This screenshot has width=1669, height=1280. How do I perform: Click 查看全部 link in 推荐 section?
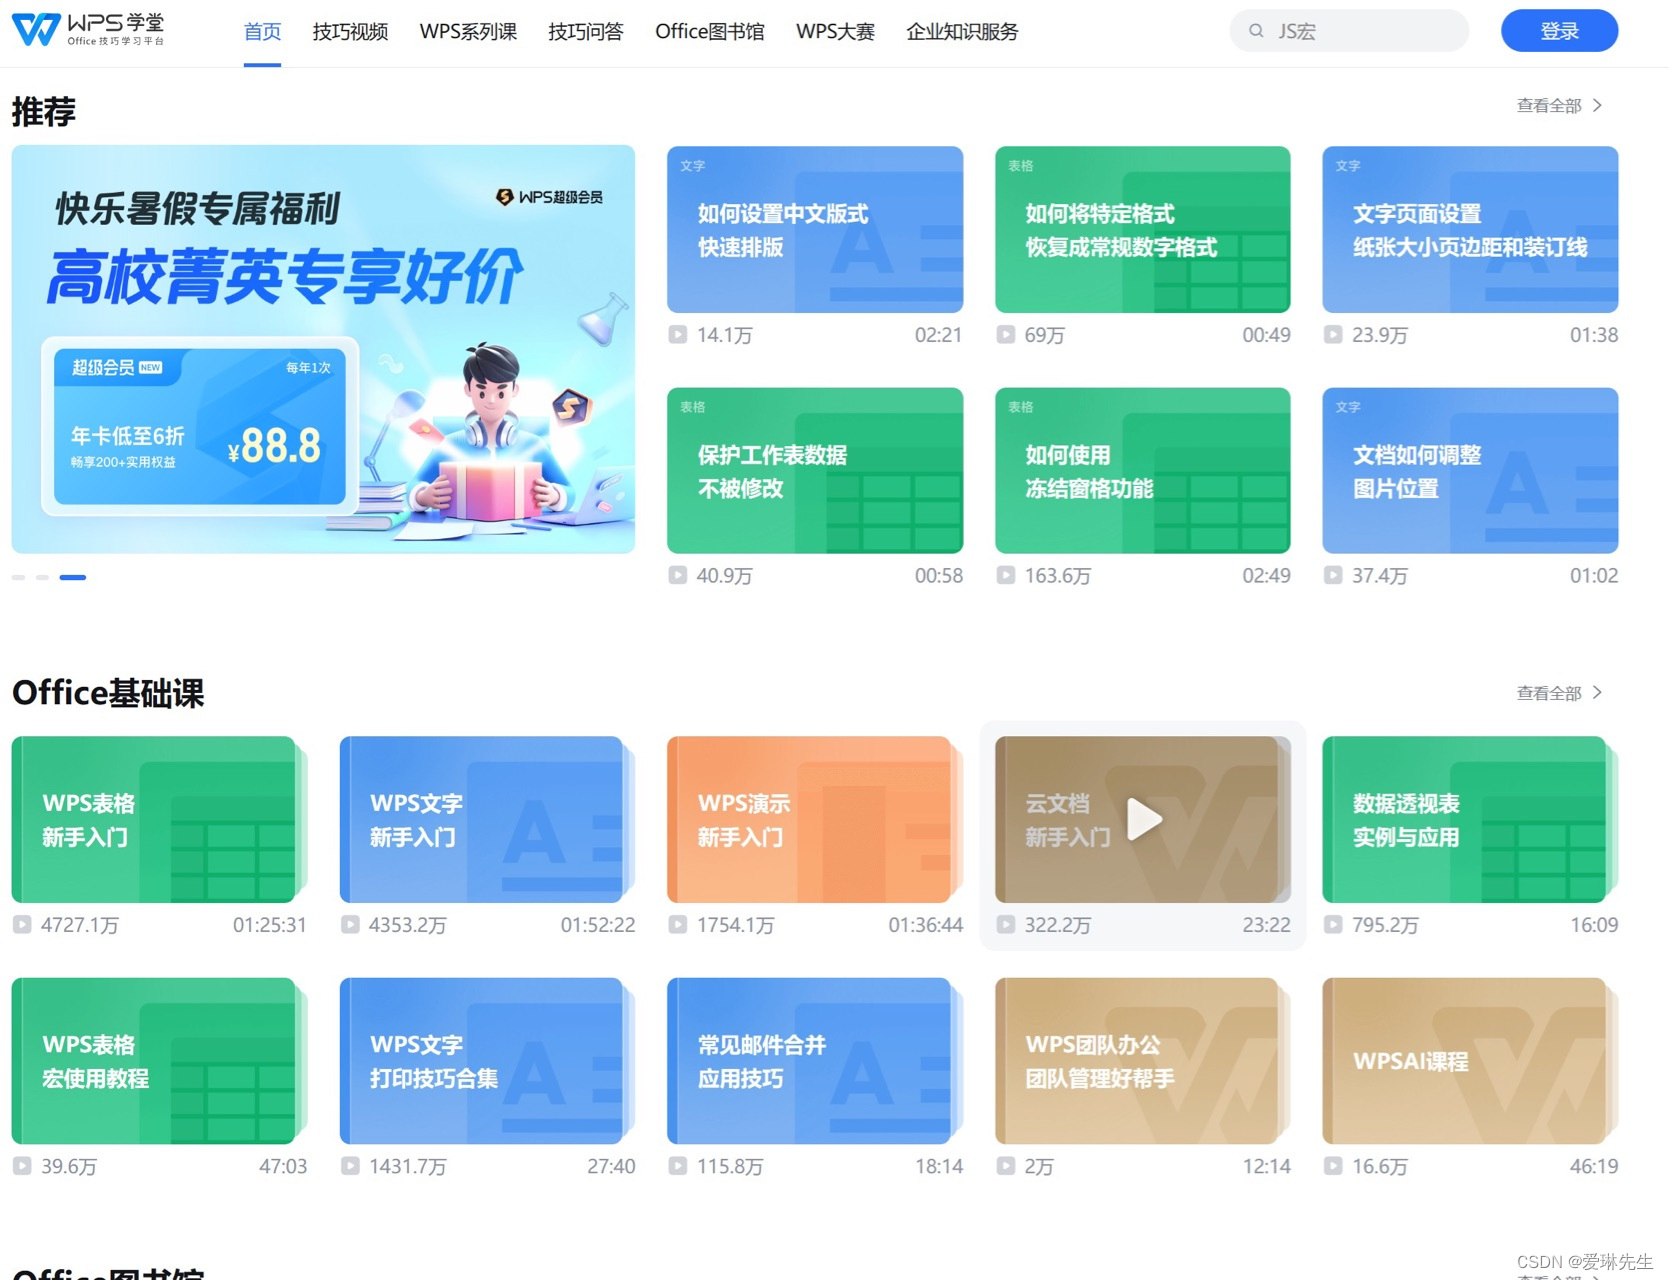tap(1549, 105)
